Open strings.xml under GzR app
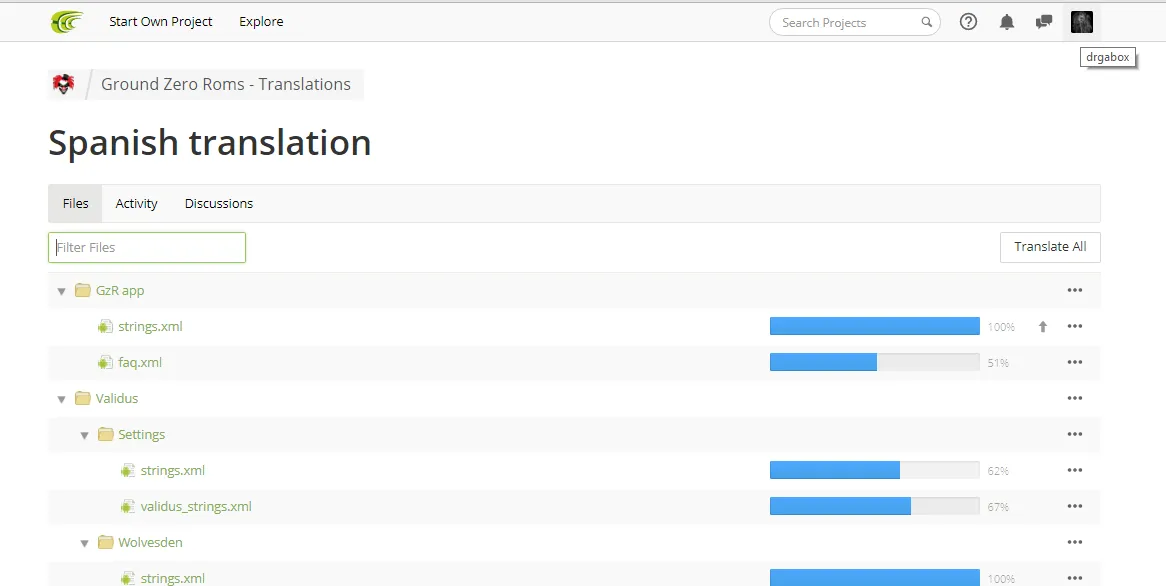 tap(150, 326)
